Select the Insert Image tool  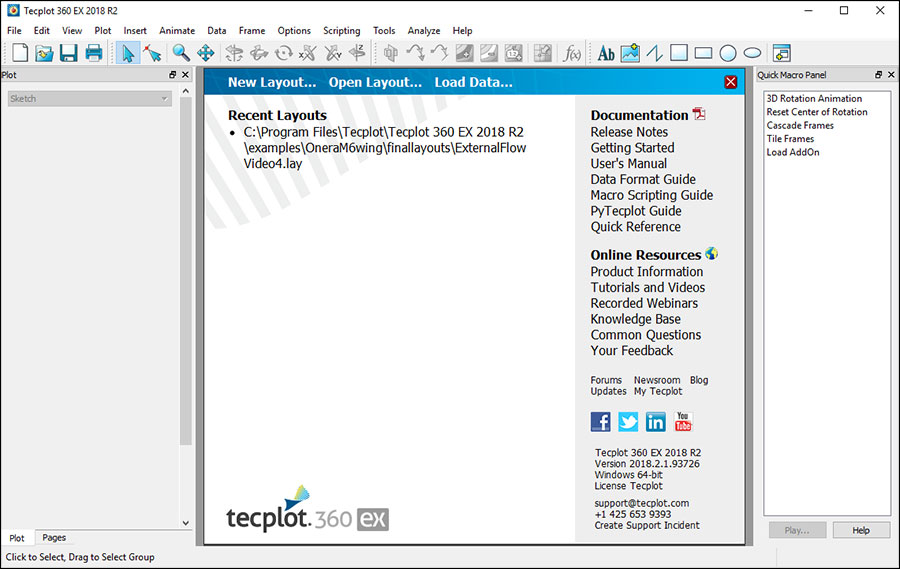pyautogui.click(x=630, y=53)
